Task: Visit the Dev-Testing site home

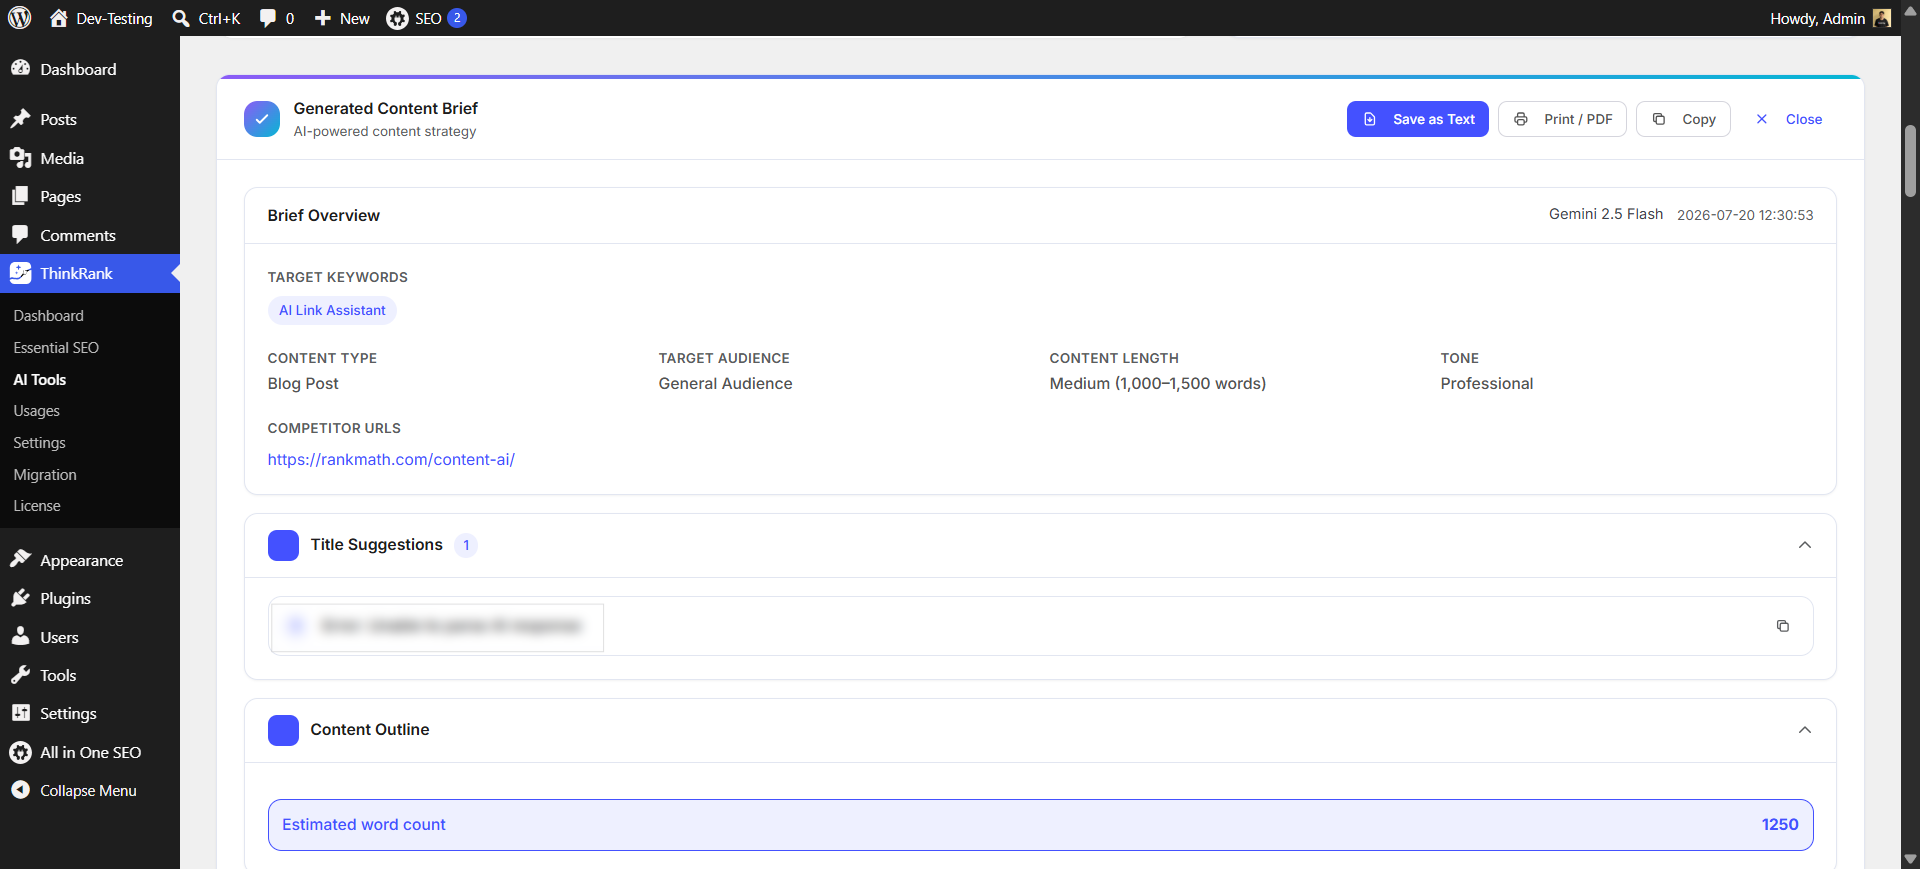Action: [x=101, y=18]
